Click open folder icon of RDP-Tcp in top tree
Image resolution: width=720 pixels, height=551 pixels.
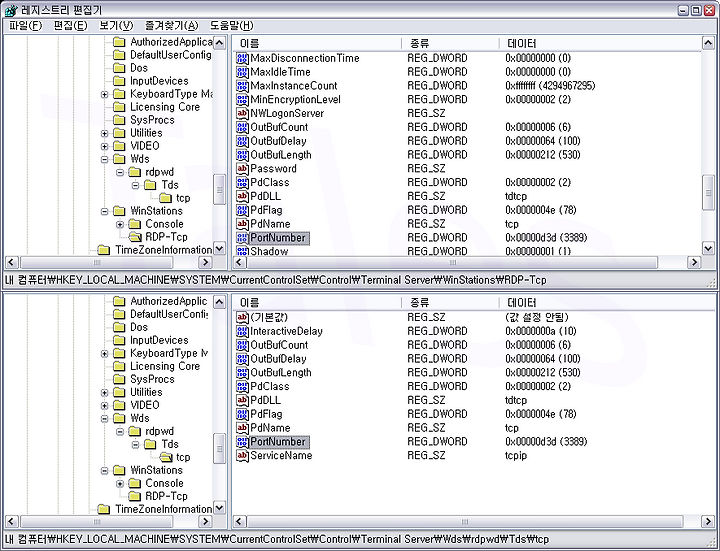[135, 237]
